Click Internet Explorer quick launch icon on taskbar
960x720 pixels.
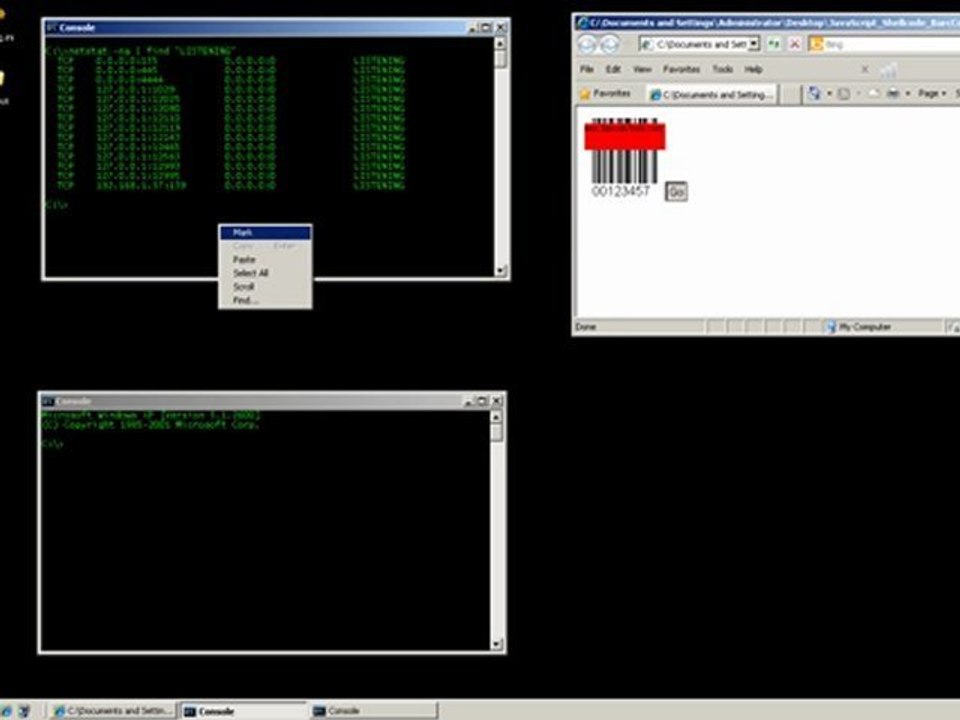[x=6, y=711]
